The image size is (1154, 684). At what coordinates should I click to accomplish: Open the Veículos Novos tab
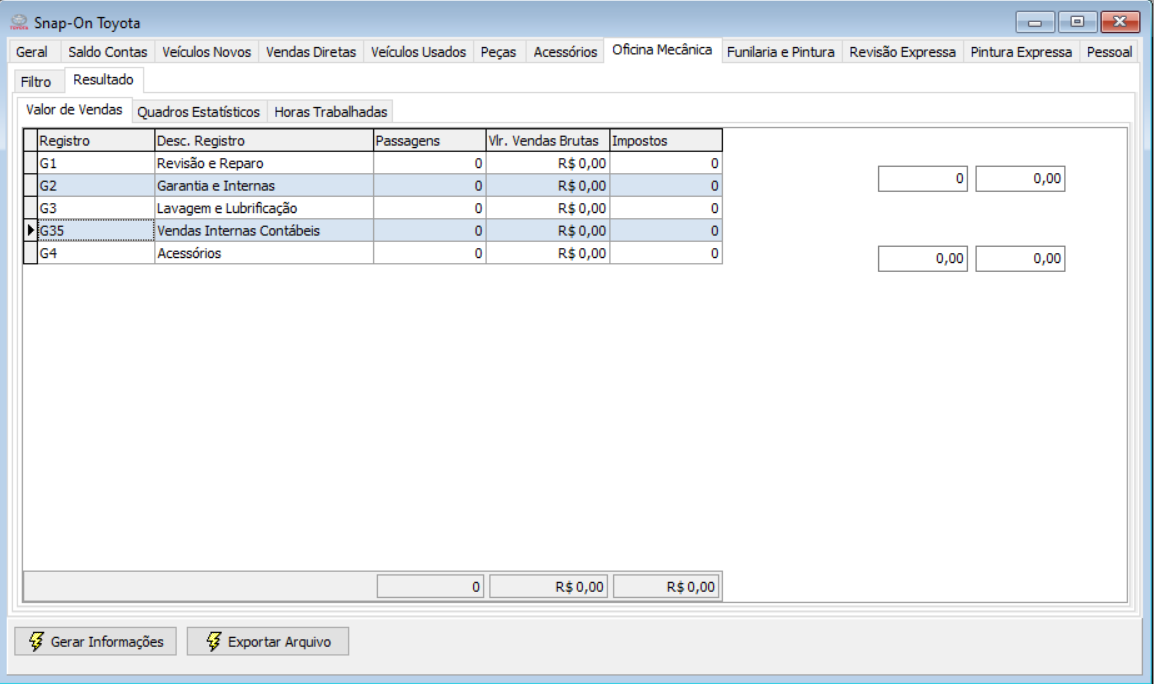(207, 52)
